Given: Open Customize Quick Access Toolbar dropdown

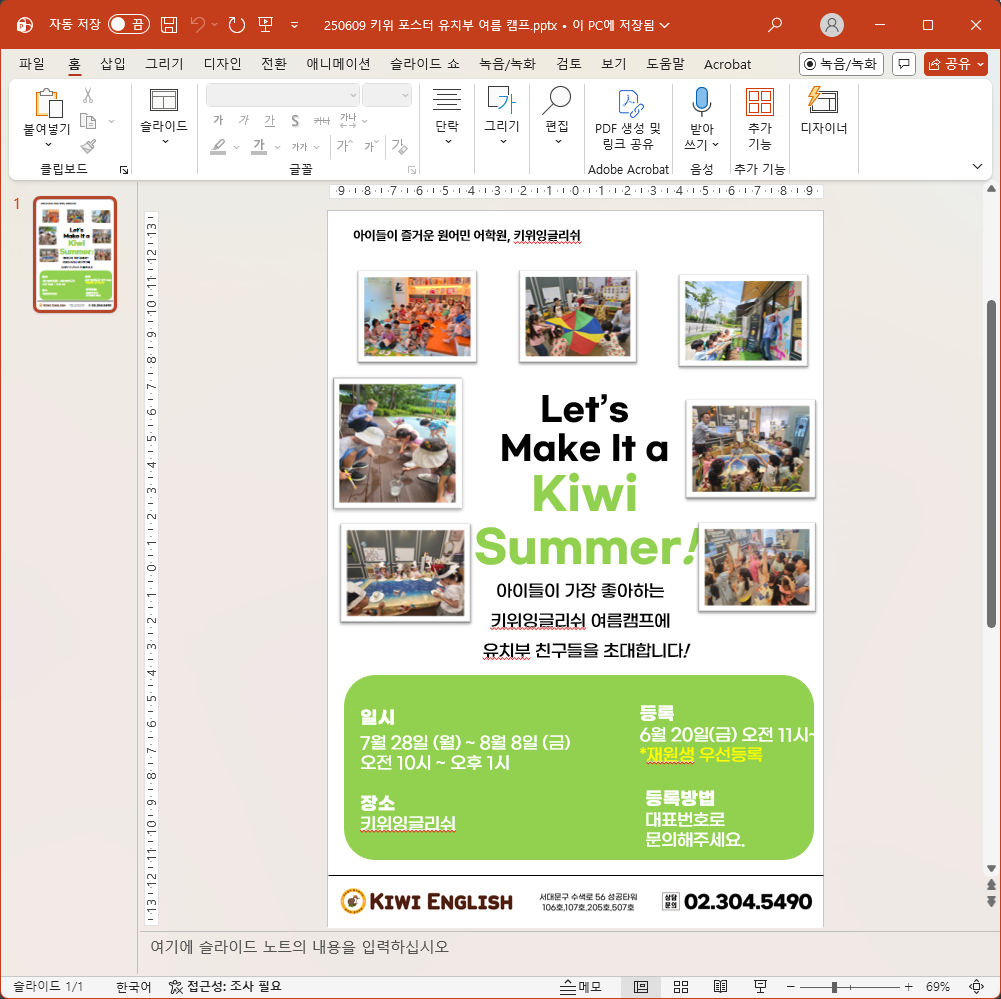Looking at the screenshot, I should point(294,26).
